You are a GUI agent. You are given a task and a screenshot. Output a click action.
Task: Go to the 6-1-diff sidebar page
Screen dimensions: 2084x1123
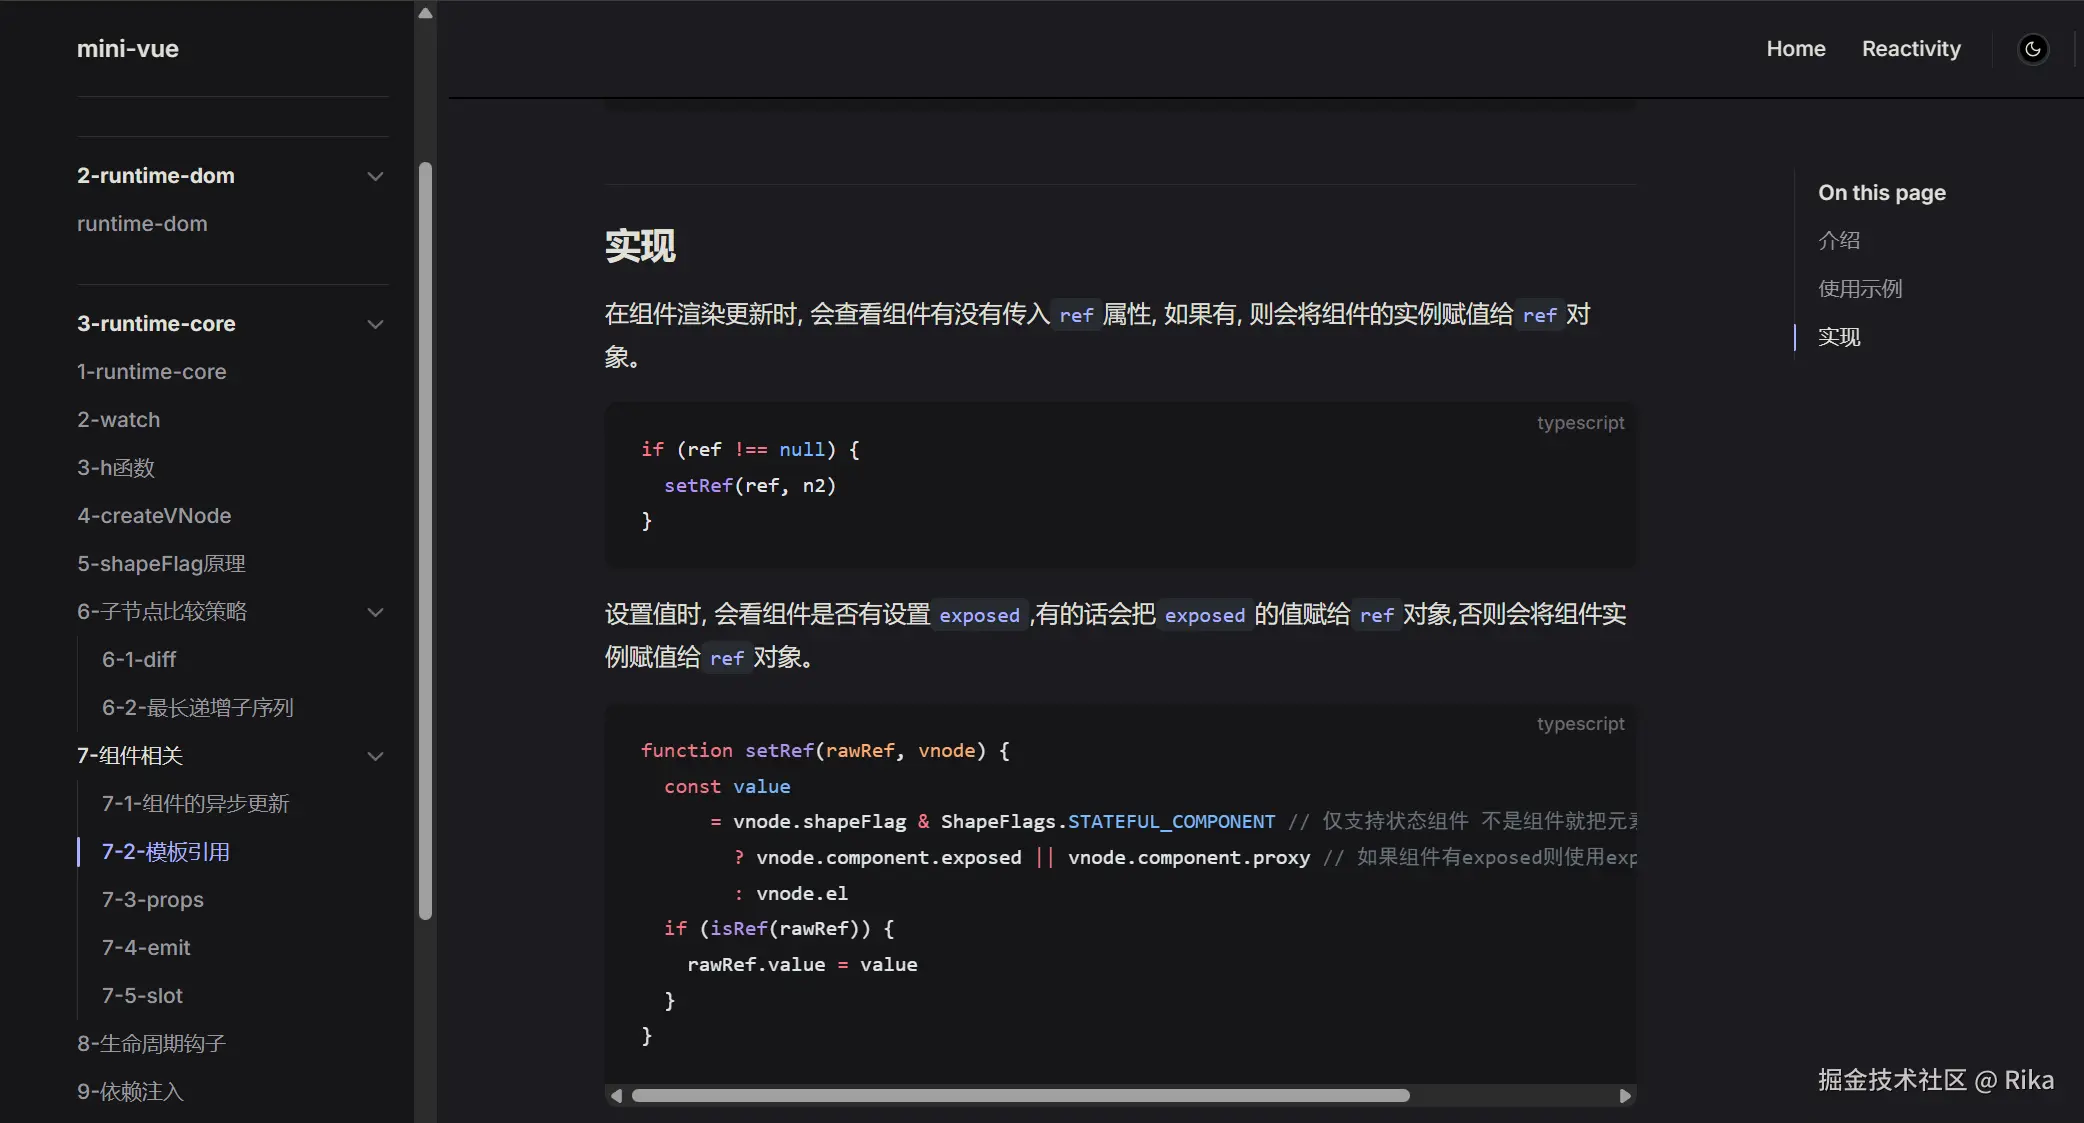139,660
